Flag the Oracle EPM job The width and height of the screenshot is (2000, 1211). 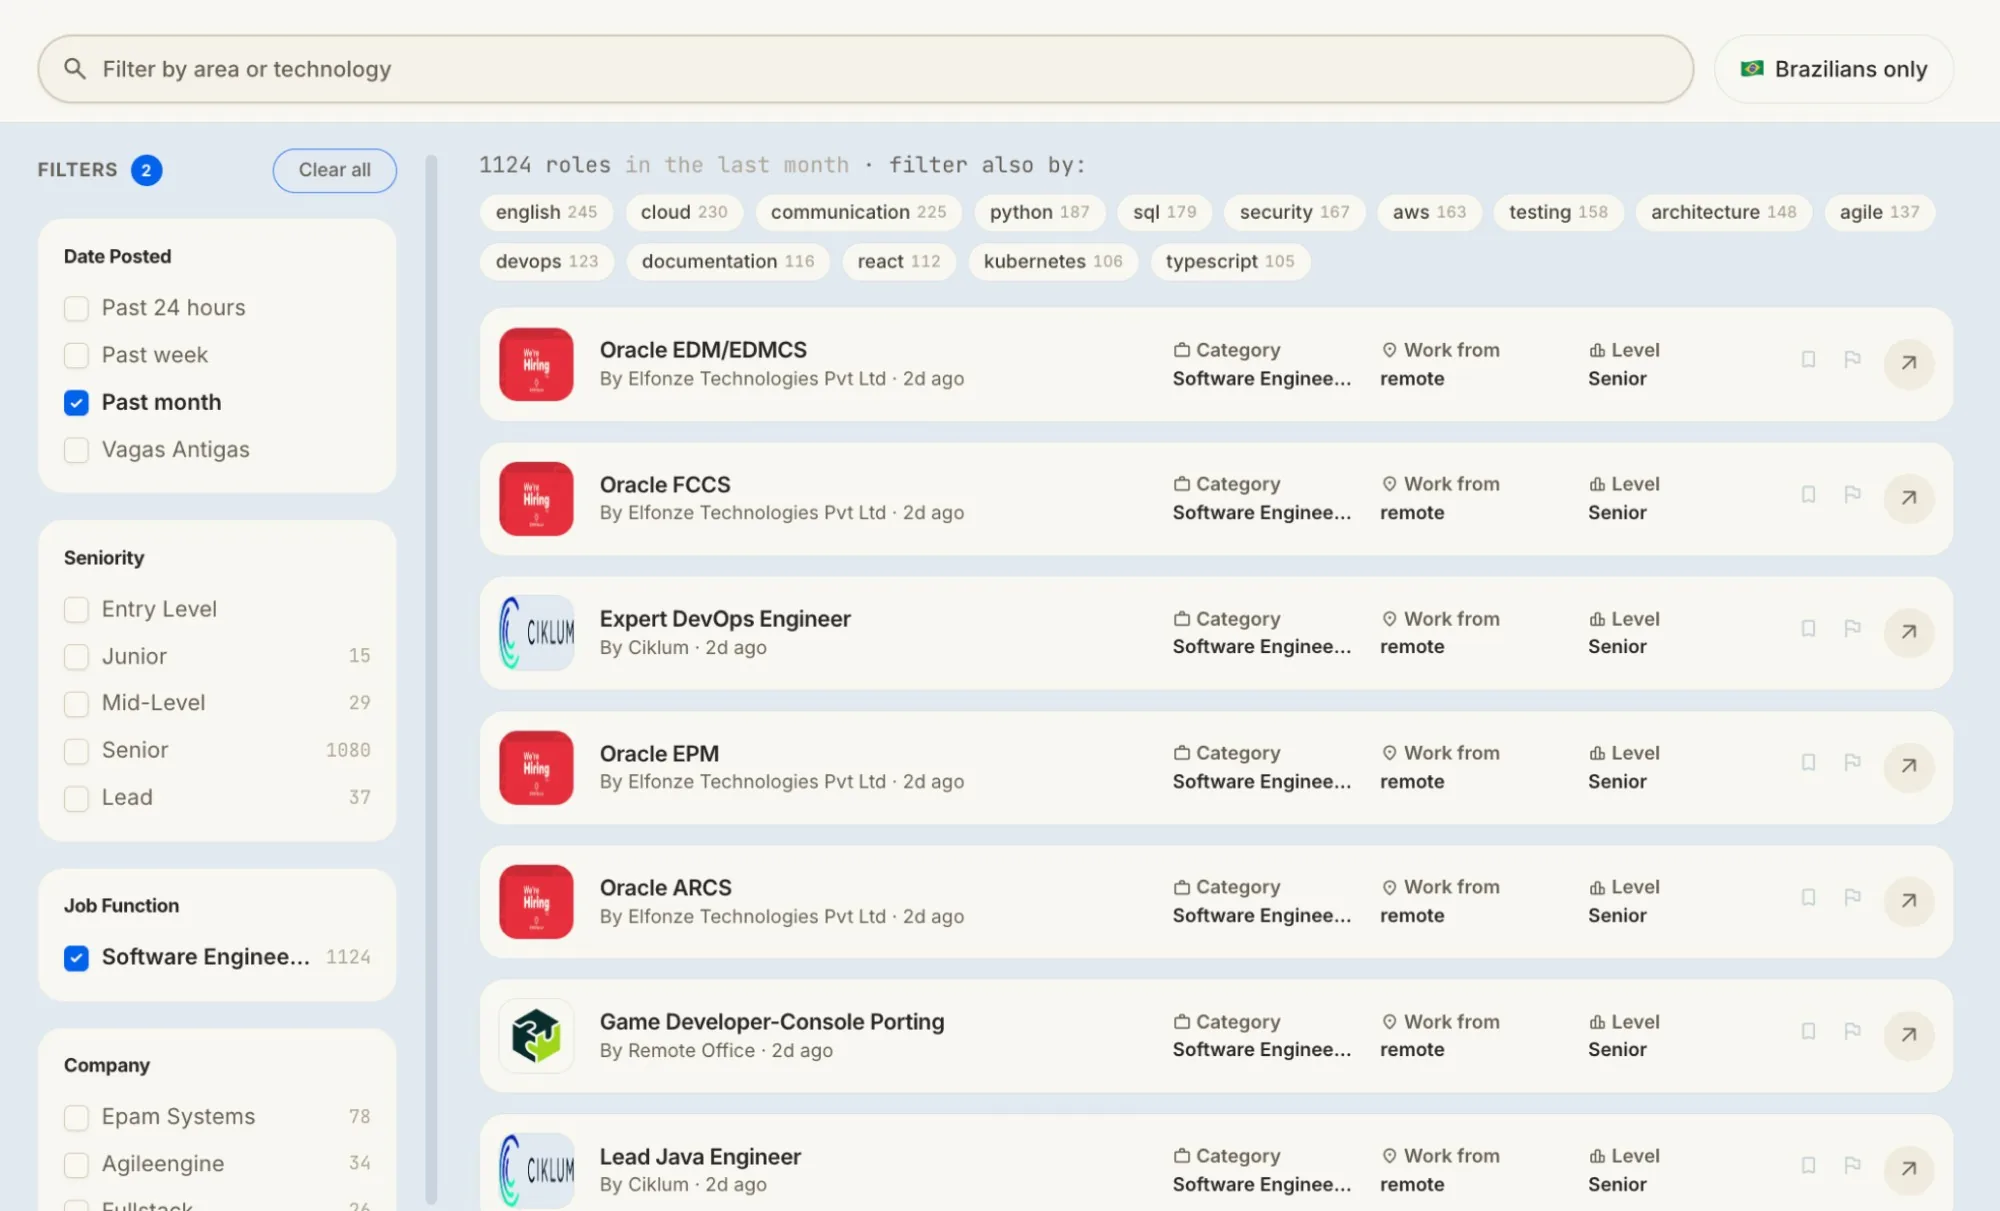[1852, 763]
